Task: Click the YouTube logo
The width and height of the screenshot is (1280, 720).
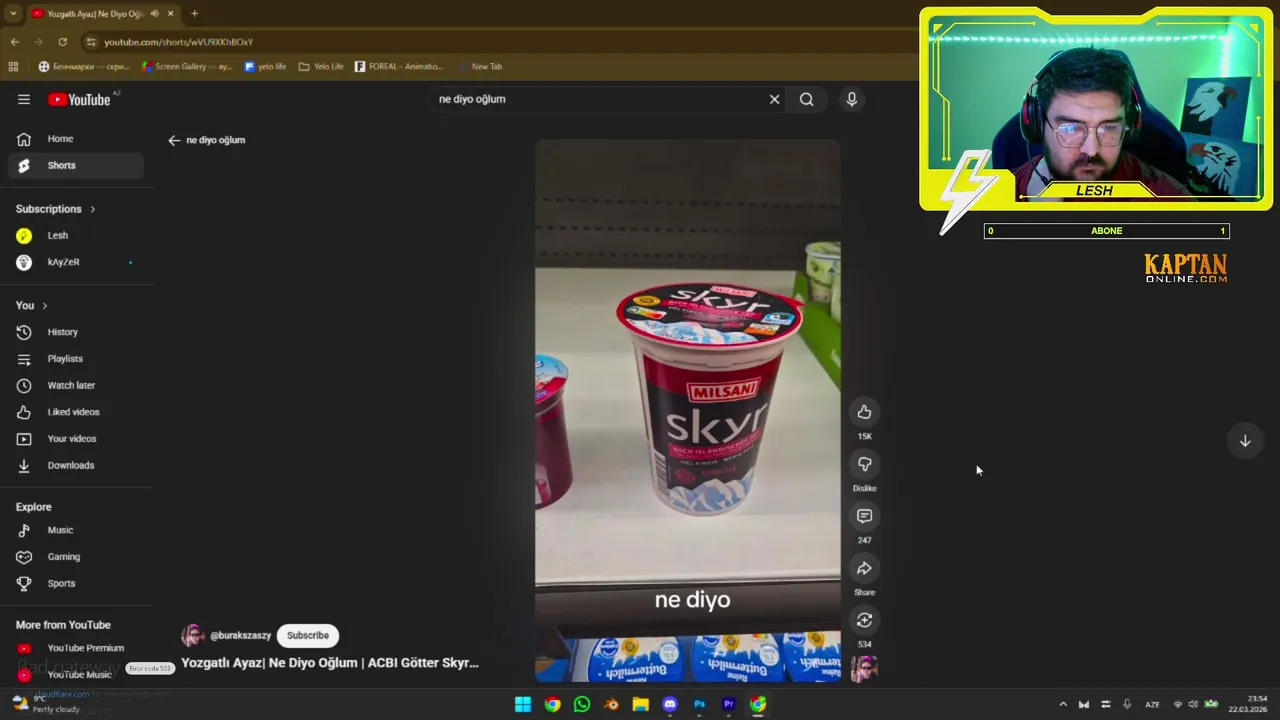Action: pyautogui.click(x=79, y=99)
